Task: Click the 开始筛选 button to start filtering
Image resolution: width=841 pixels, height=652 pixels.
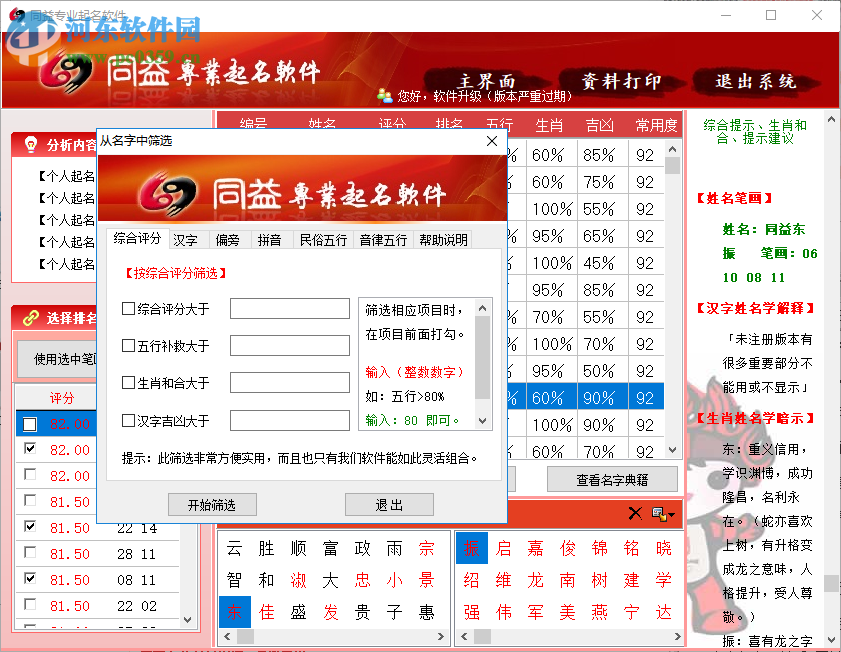Action: (x=211, y=504)
